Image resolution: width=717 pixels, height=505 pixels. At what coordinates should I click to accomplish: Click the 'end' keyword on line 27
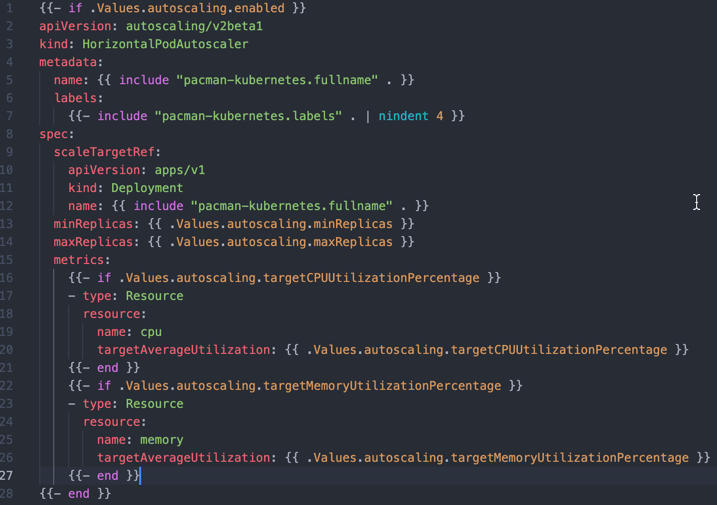(x=107, y=476)
